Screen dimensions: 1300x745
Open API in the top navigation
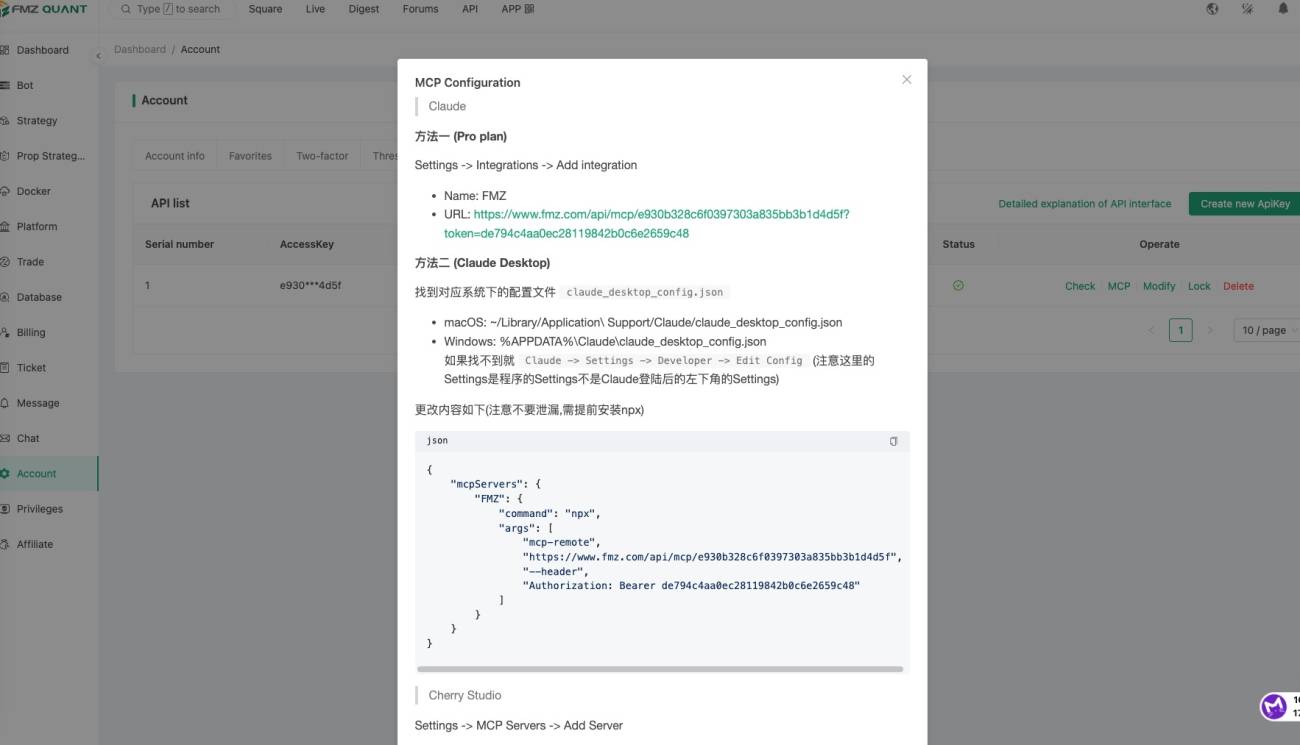coord(470,9)
